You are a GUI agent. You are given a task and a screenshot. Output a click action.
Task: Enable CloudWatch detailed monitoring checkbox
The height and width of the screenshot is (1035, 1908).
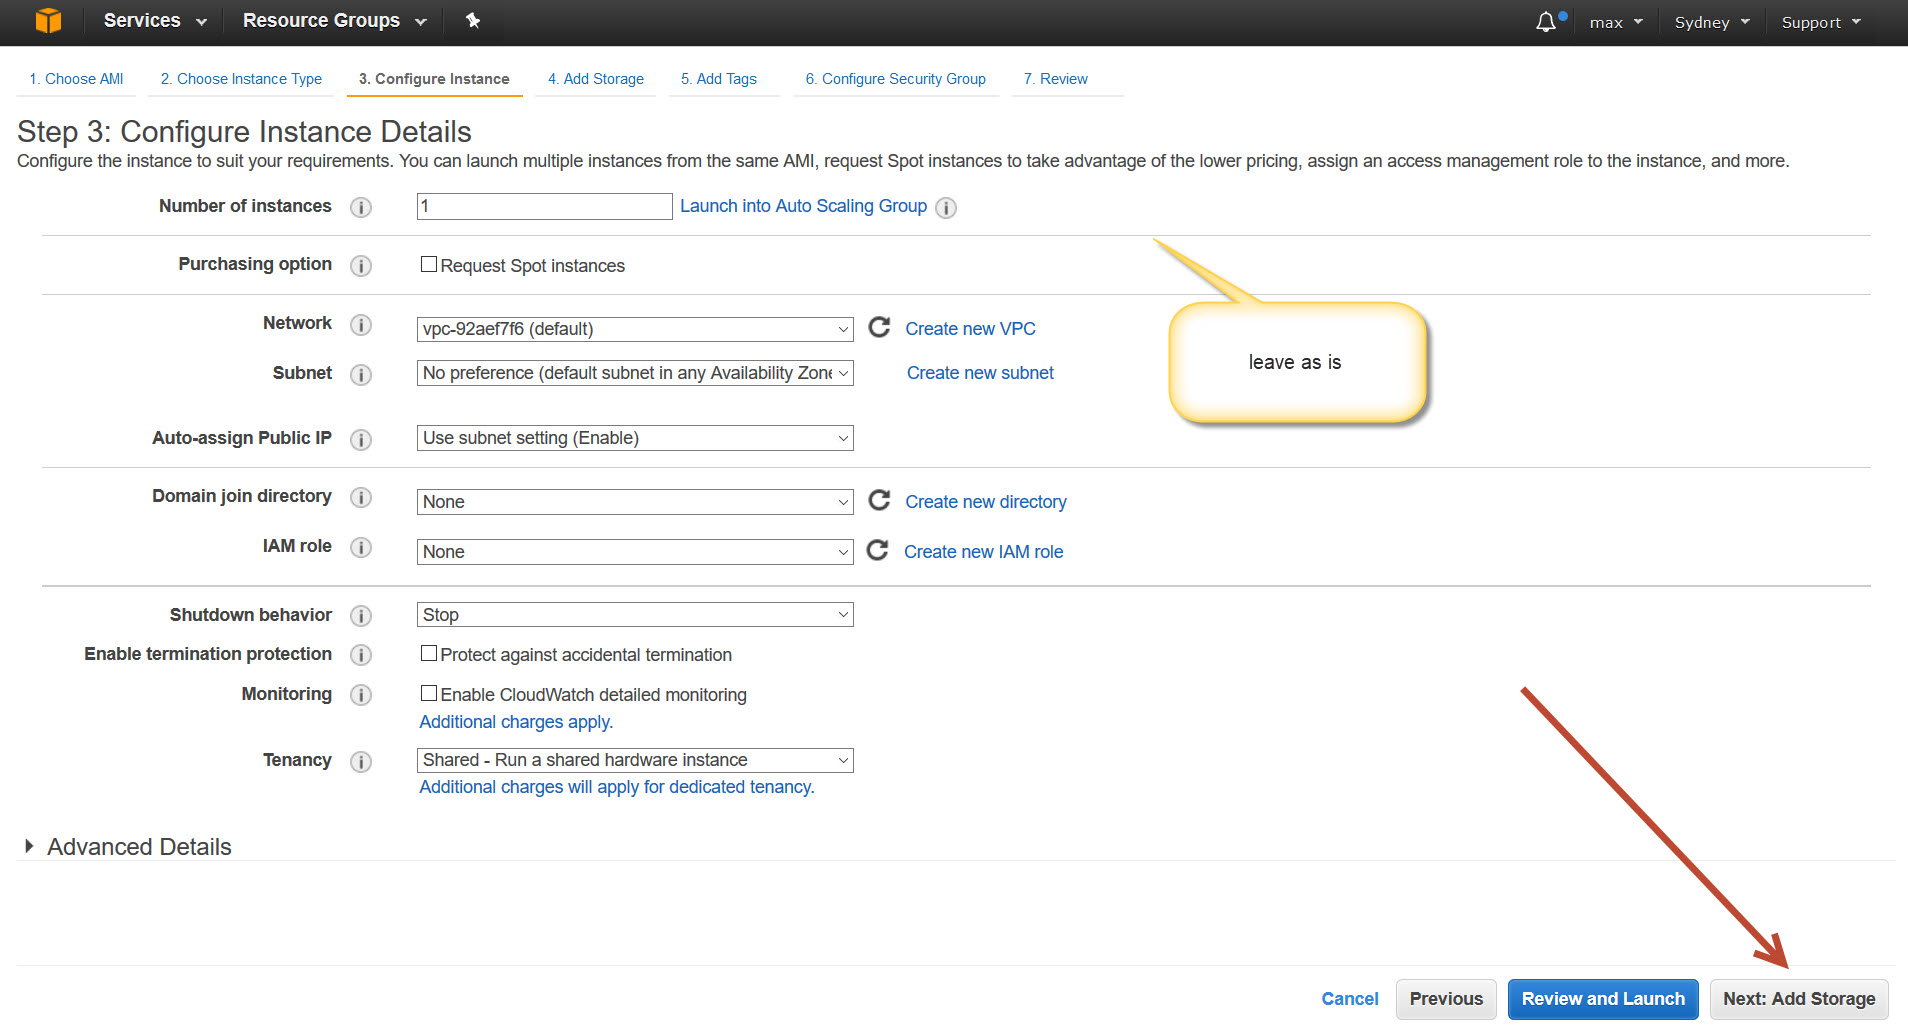[x=429, y=694]
